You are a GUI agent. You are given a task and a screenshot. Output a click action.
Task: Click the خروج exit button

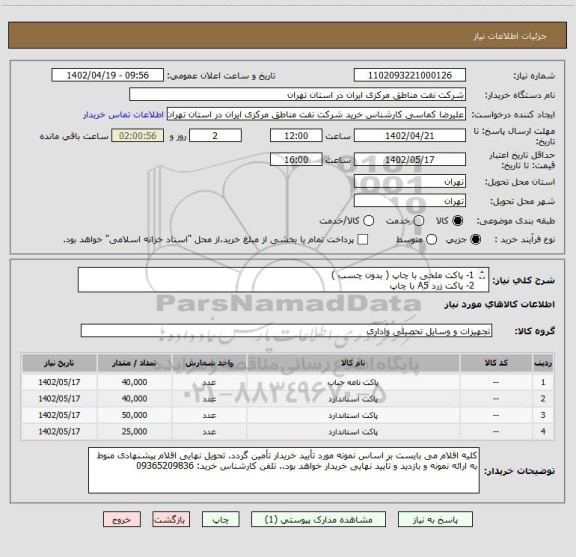[x=122, y=520]
